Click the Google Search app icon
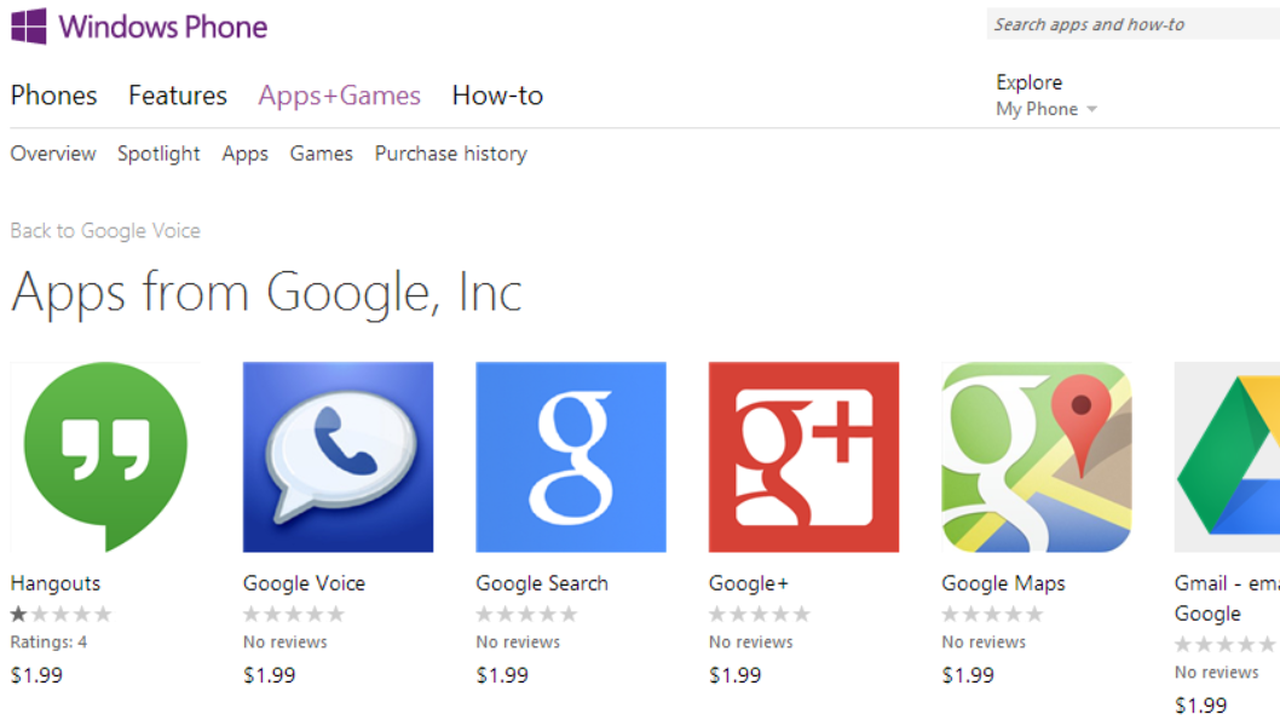This screenshot has width=1280, height=720. point(570,457)
